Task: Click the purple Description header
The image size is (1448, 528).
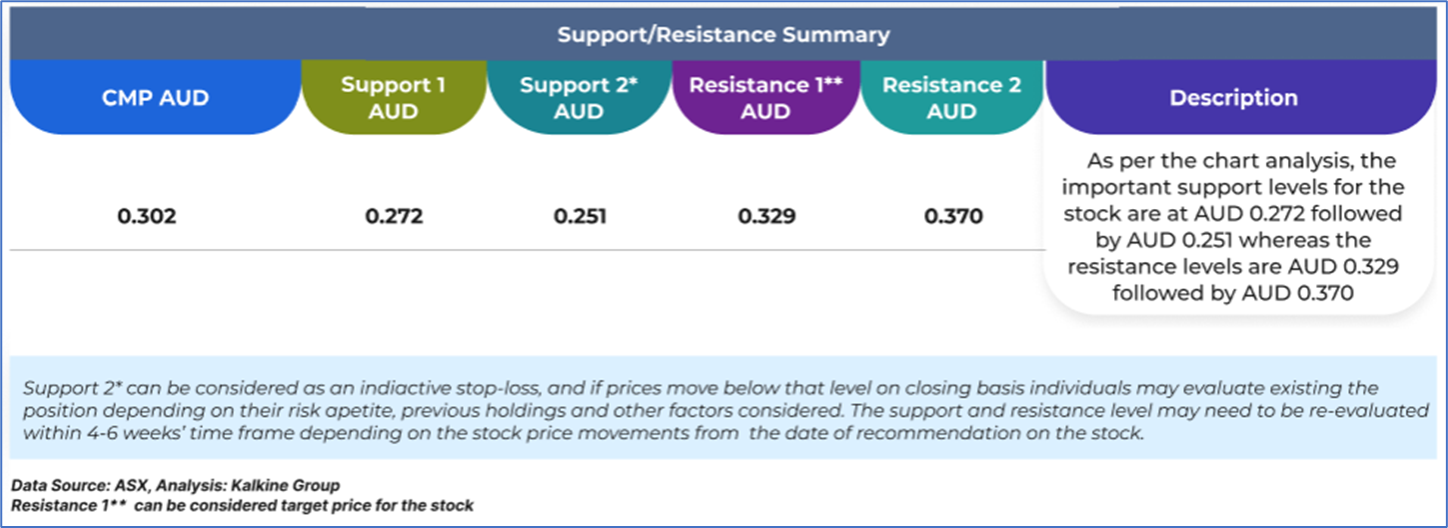Action: pos(1233,98)
